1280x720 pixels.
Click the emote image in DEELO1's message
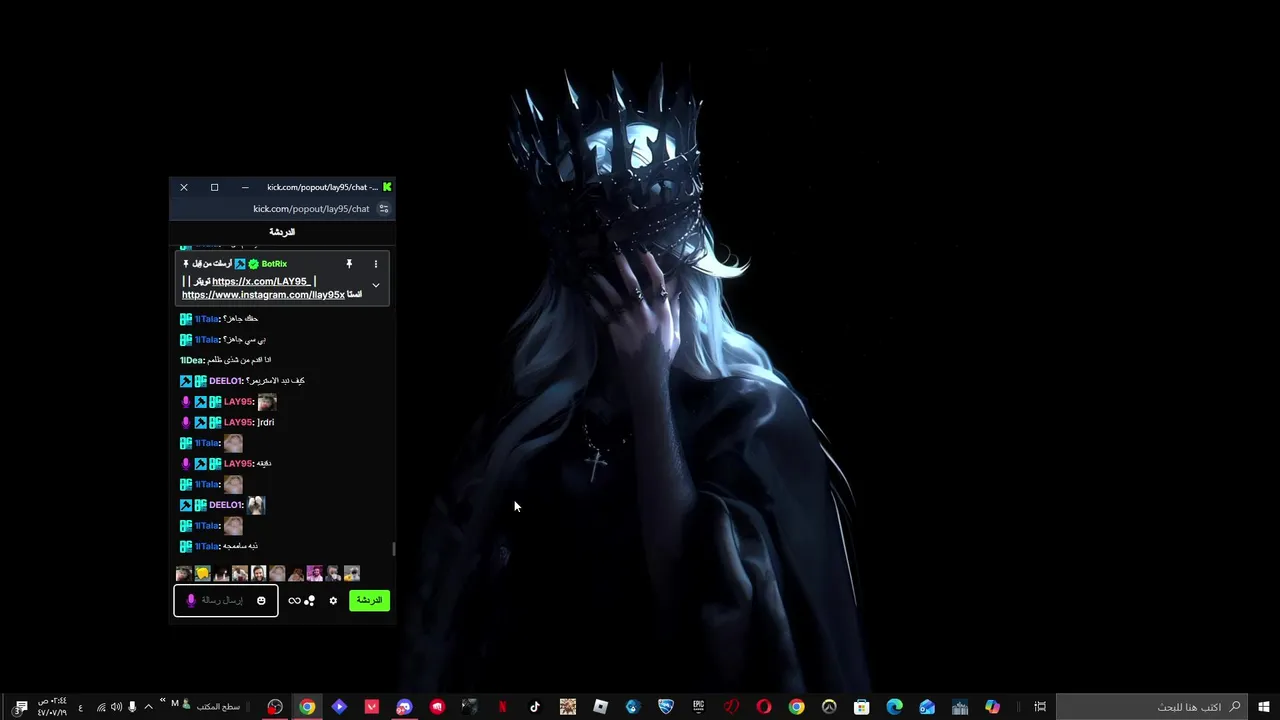pyautogui.click(x=256, y=505)
